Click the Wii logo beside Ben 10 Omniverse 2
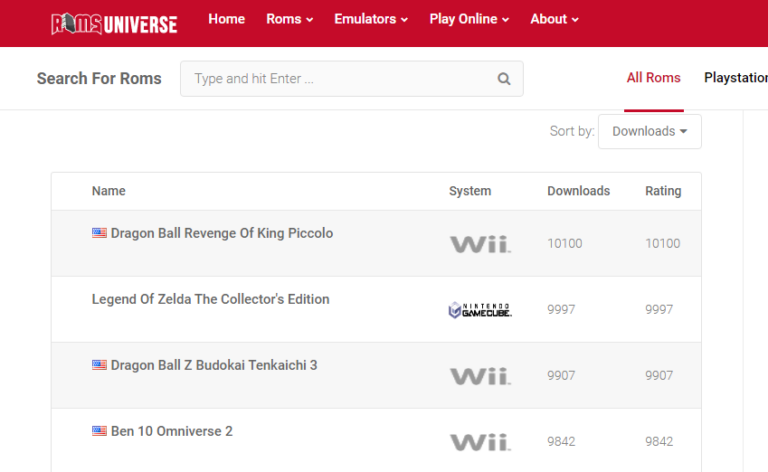This screenshot has width=768, height=472. [480, 442]
